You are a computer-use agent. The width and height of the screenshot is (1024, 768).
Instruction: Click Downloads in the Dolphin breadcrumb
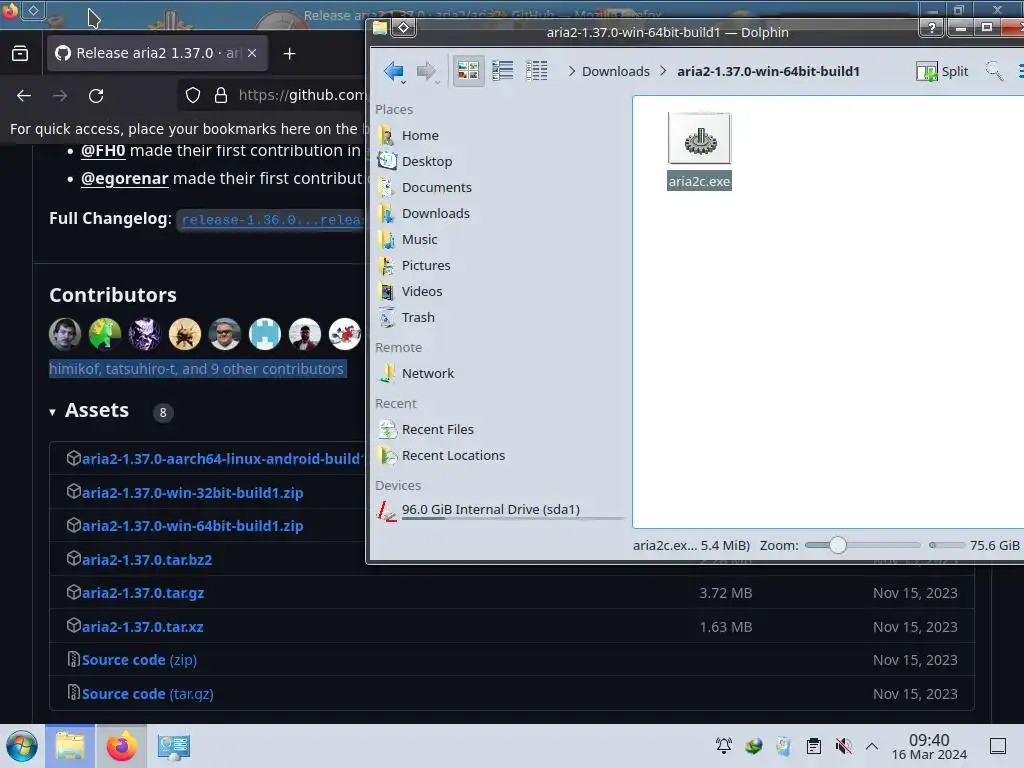[x=615, y=71]
